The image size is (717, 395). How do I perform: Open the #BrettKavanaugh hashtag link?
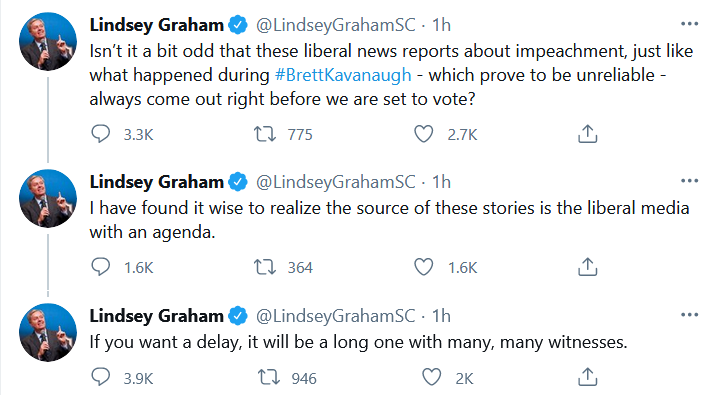point(343,75)
